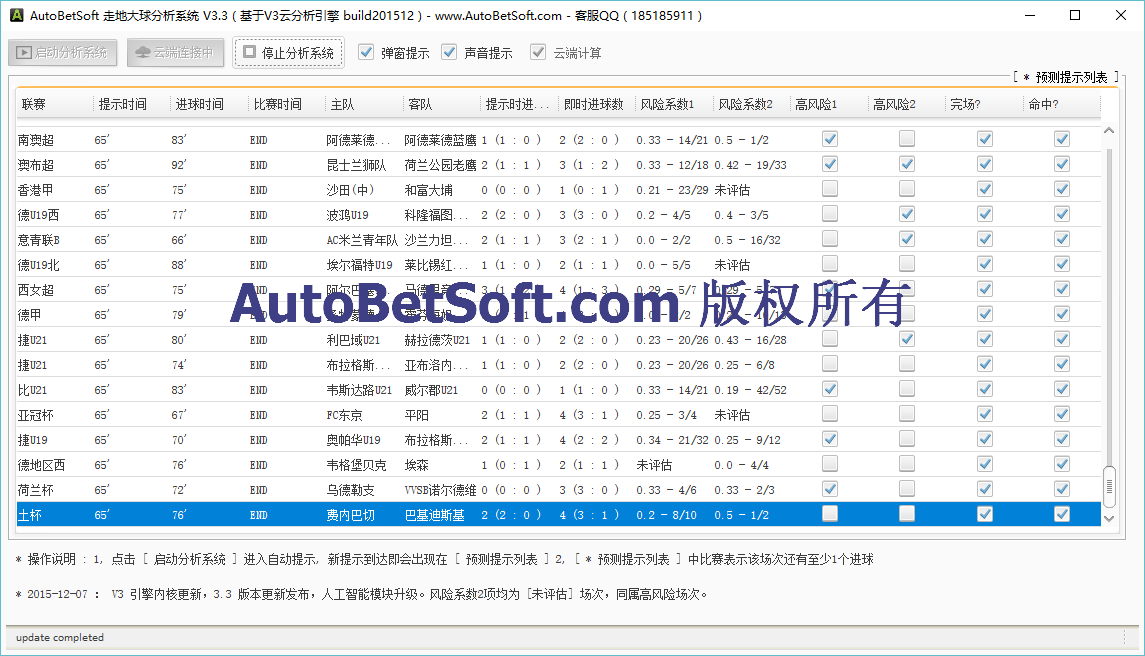
Task: Click 韦斯达路U21 in the 比U21 row
Action: [x=359, y=390]
